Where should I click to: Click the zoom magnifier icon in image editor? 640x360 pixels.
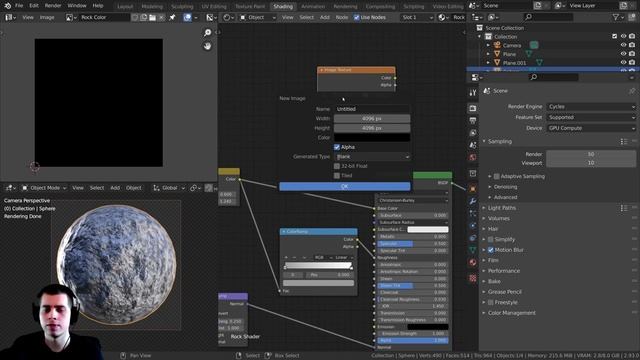[x=207, y=33]
